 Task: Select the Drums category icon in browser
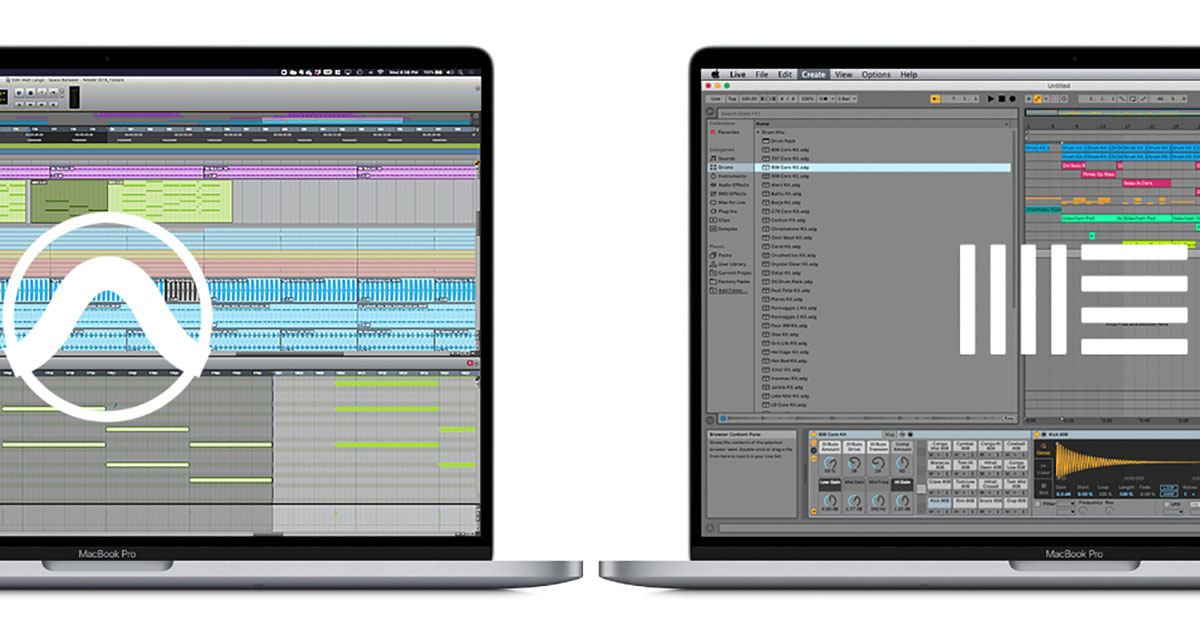pyautogui.click(x=713, y=167)
